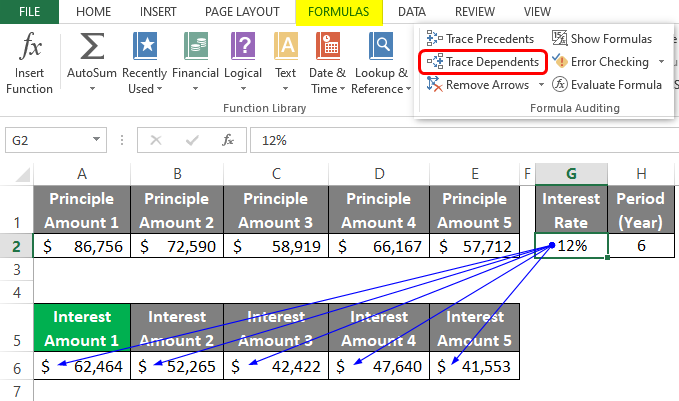Image resolution: width=679 pixels, height=401 pixels.
Task: Expand the Name Box dropdown arrow
Action: tap(96, 139)
